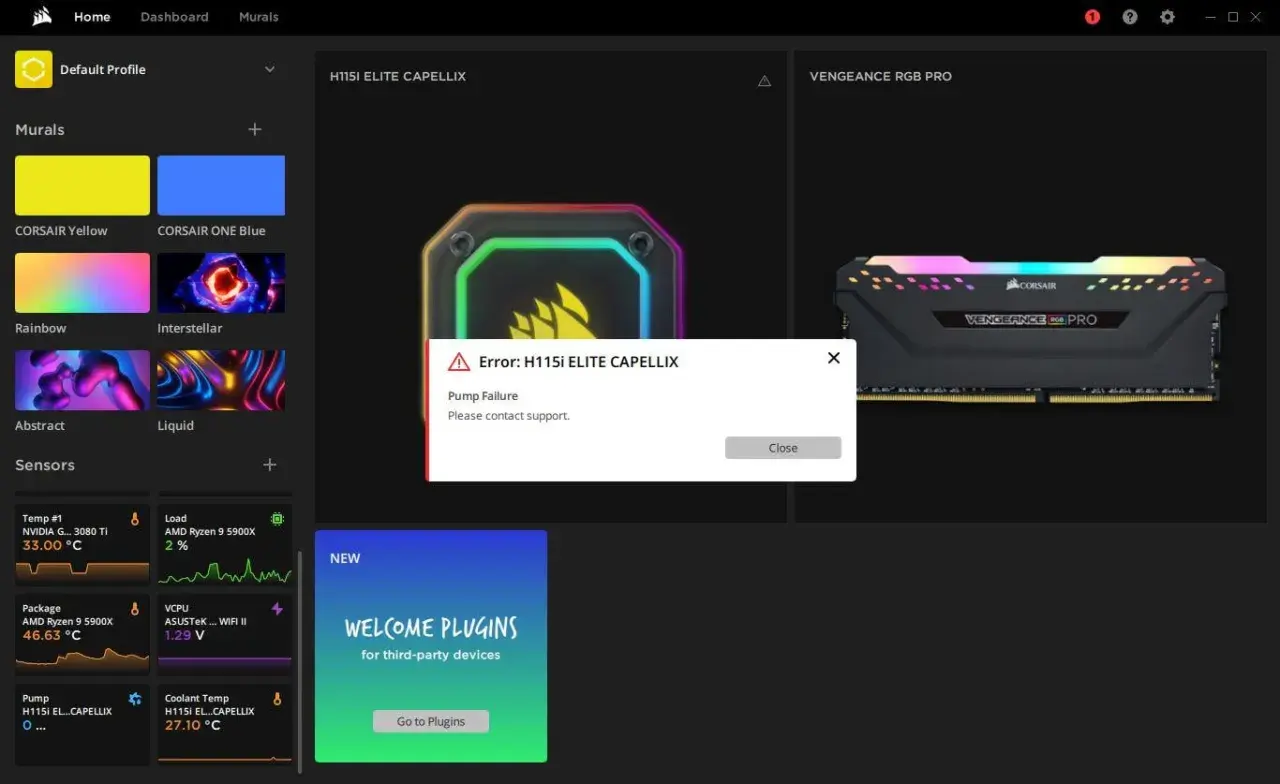Click the Go to Plugins button
This screenshot has height=784, width=1280.
tap(431, 721)
